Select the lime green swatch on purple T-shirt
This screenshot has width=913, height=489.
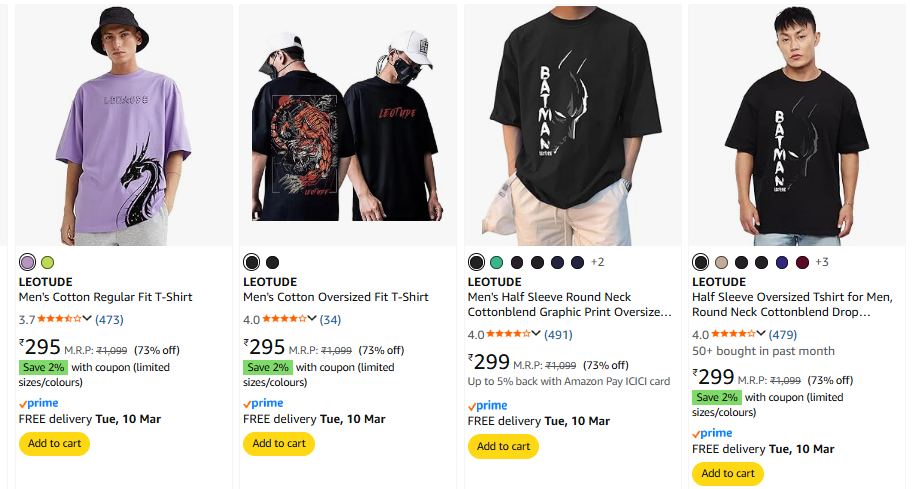[48, 262]
